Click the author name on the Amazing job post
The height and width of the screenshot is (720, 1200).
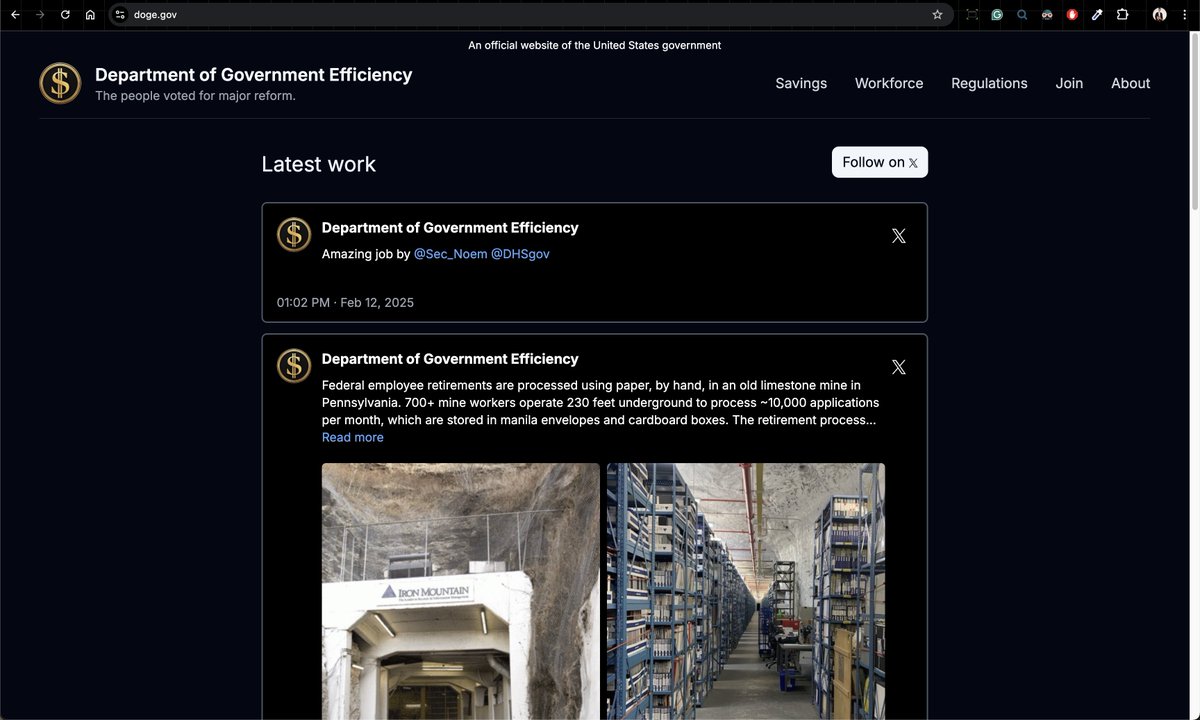pos(450,227)
